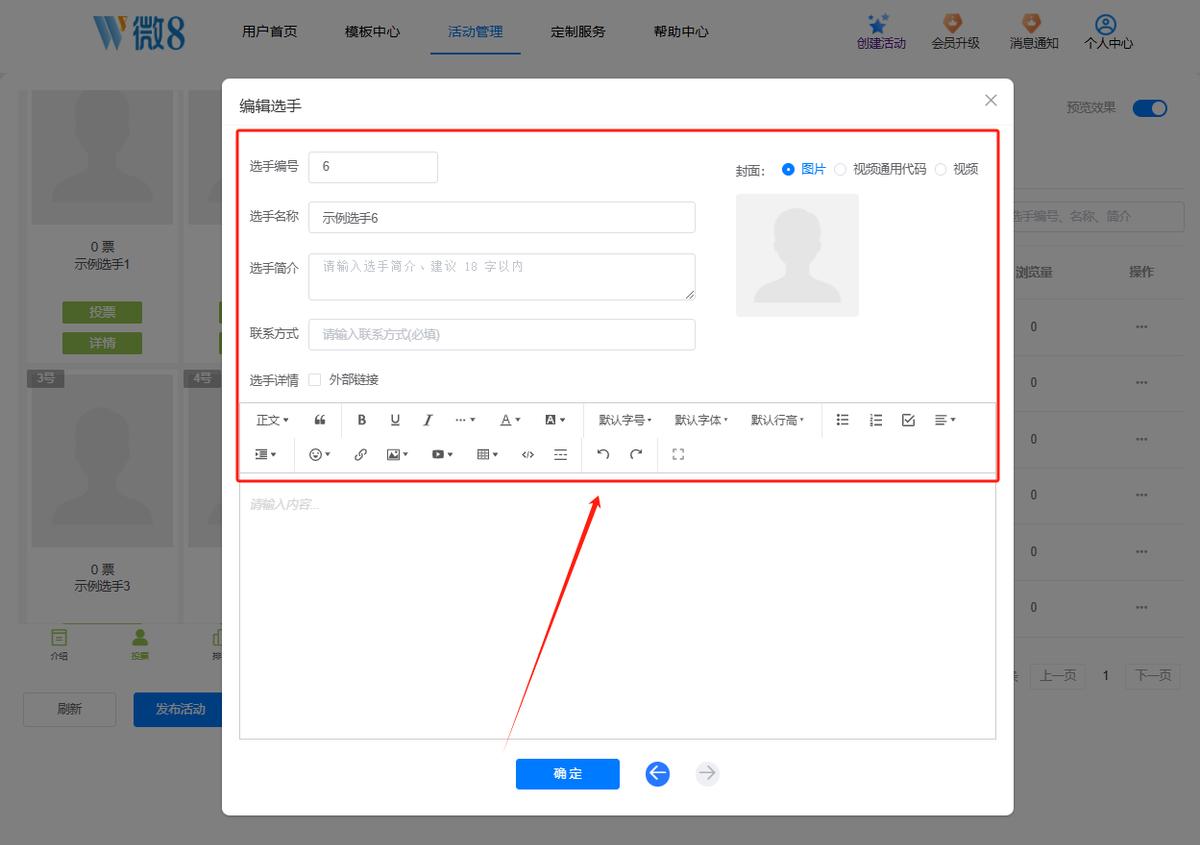Click the 确定 confirm button

point(568,774)
